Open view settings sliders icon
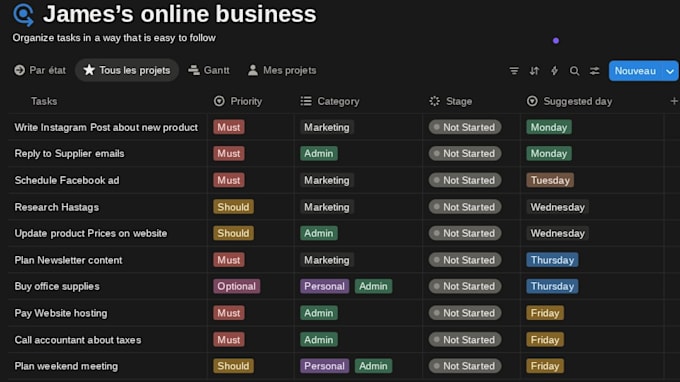 pyautogui.click(x=595, y=71)
